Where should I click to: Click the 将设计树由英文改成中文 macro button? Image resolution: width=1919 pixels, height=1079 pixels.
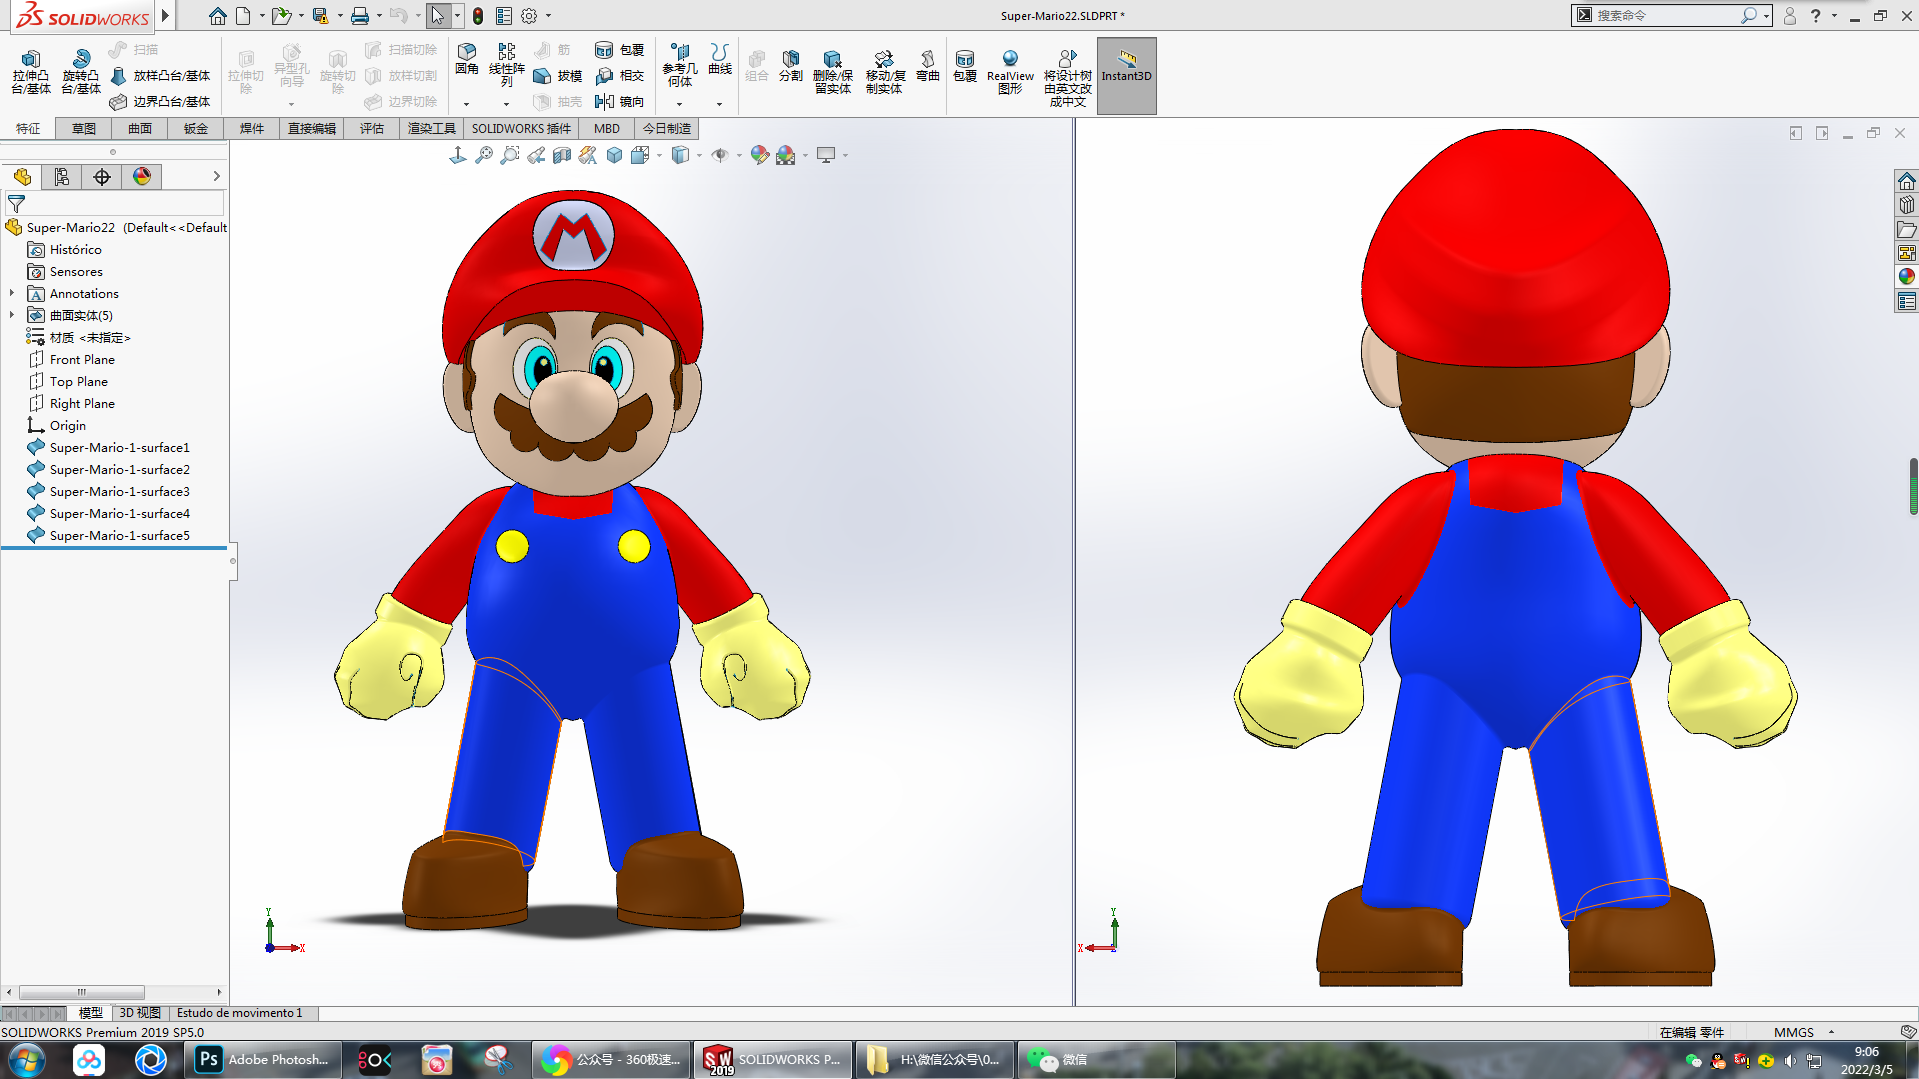point(1068,79)
